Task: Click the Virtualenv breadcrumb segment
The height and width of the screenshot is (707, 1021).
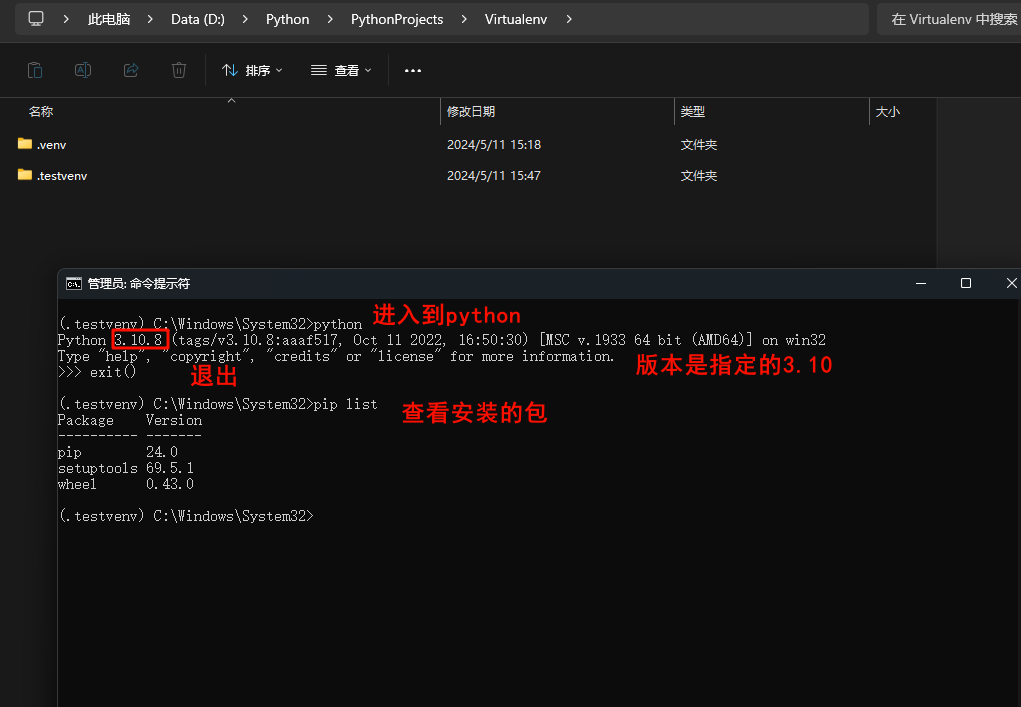Action: pos(516,20)
